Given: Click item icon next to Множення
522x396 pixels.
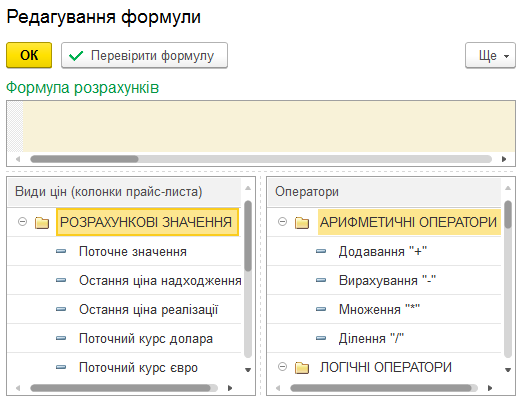Looking at the screenshot, I should (321, 309).
